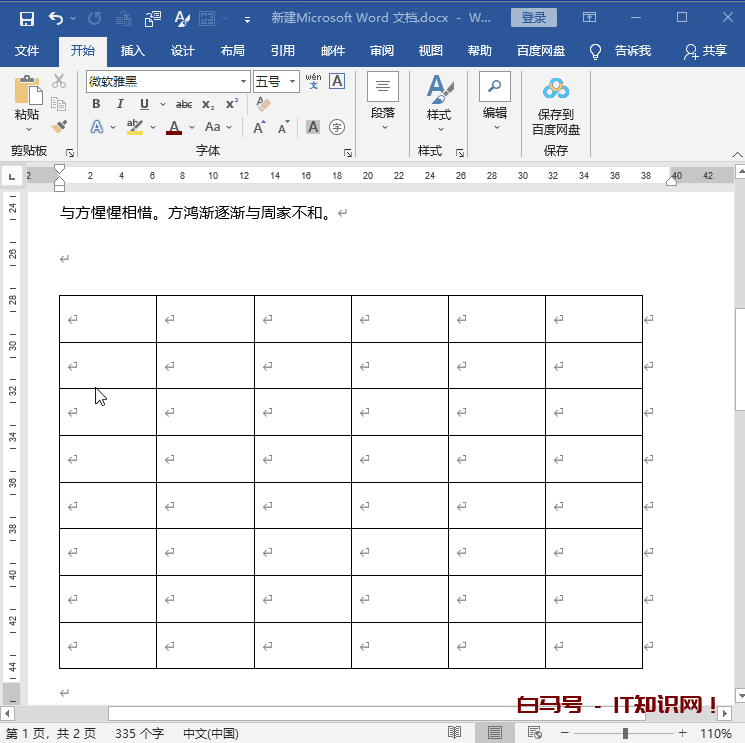
Task: Click the 登录 (Sign in) button
Action: (534, 18)
